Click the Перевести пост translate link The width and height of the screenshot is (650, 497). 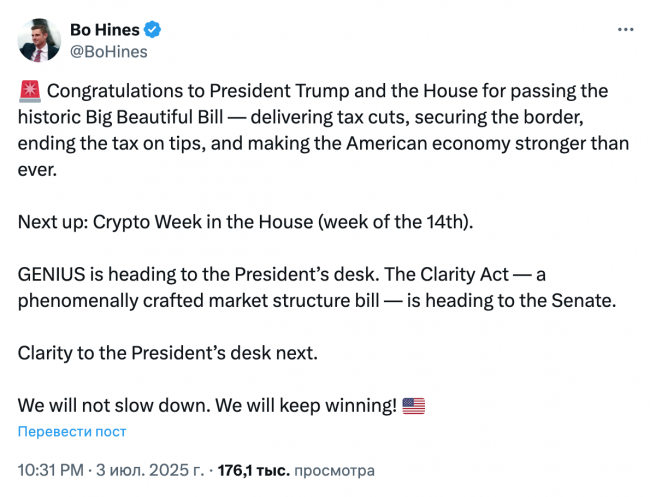72,432
